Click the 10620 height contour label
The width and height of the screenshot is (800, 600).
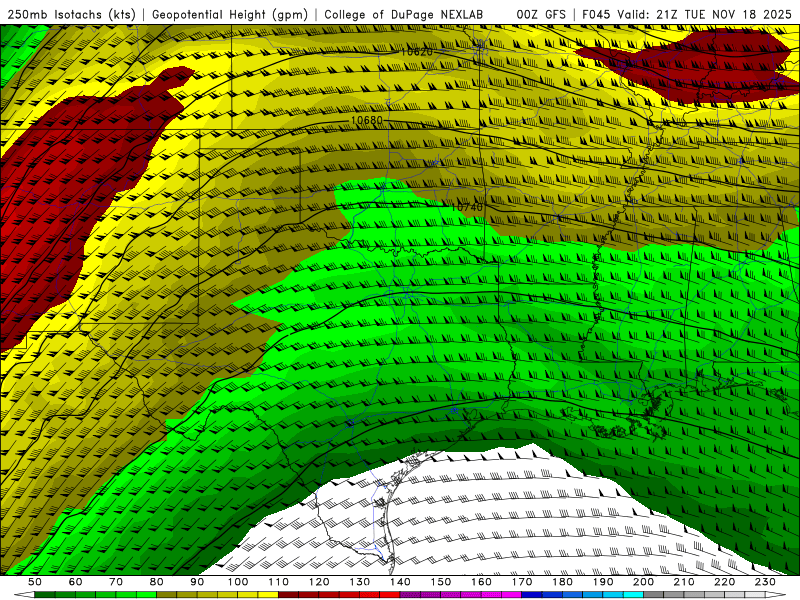point(417,52)
